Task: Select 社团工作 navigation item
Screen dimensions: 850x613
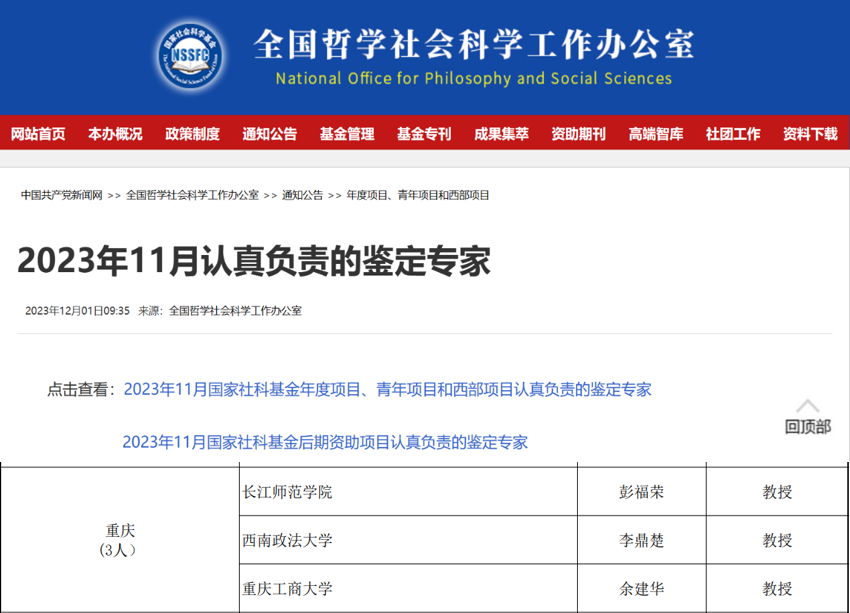Action: 733,134
